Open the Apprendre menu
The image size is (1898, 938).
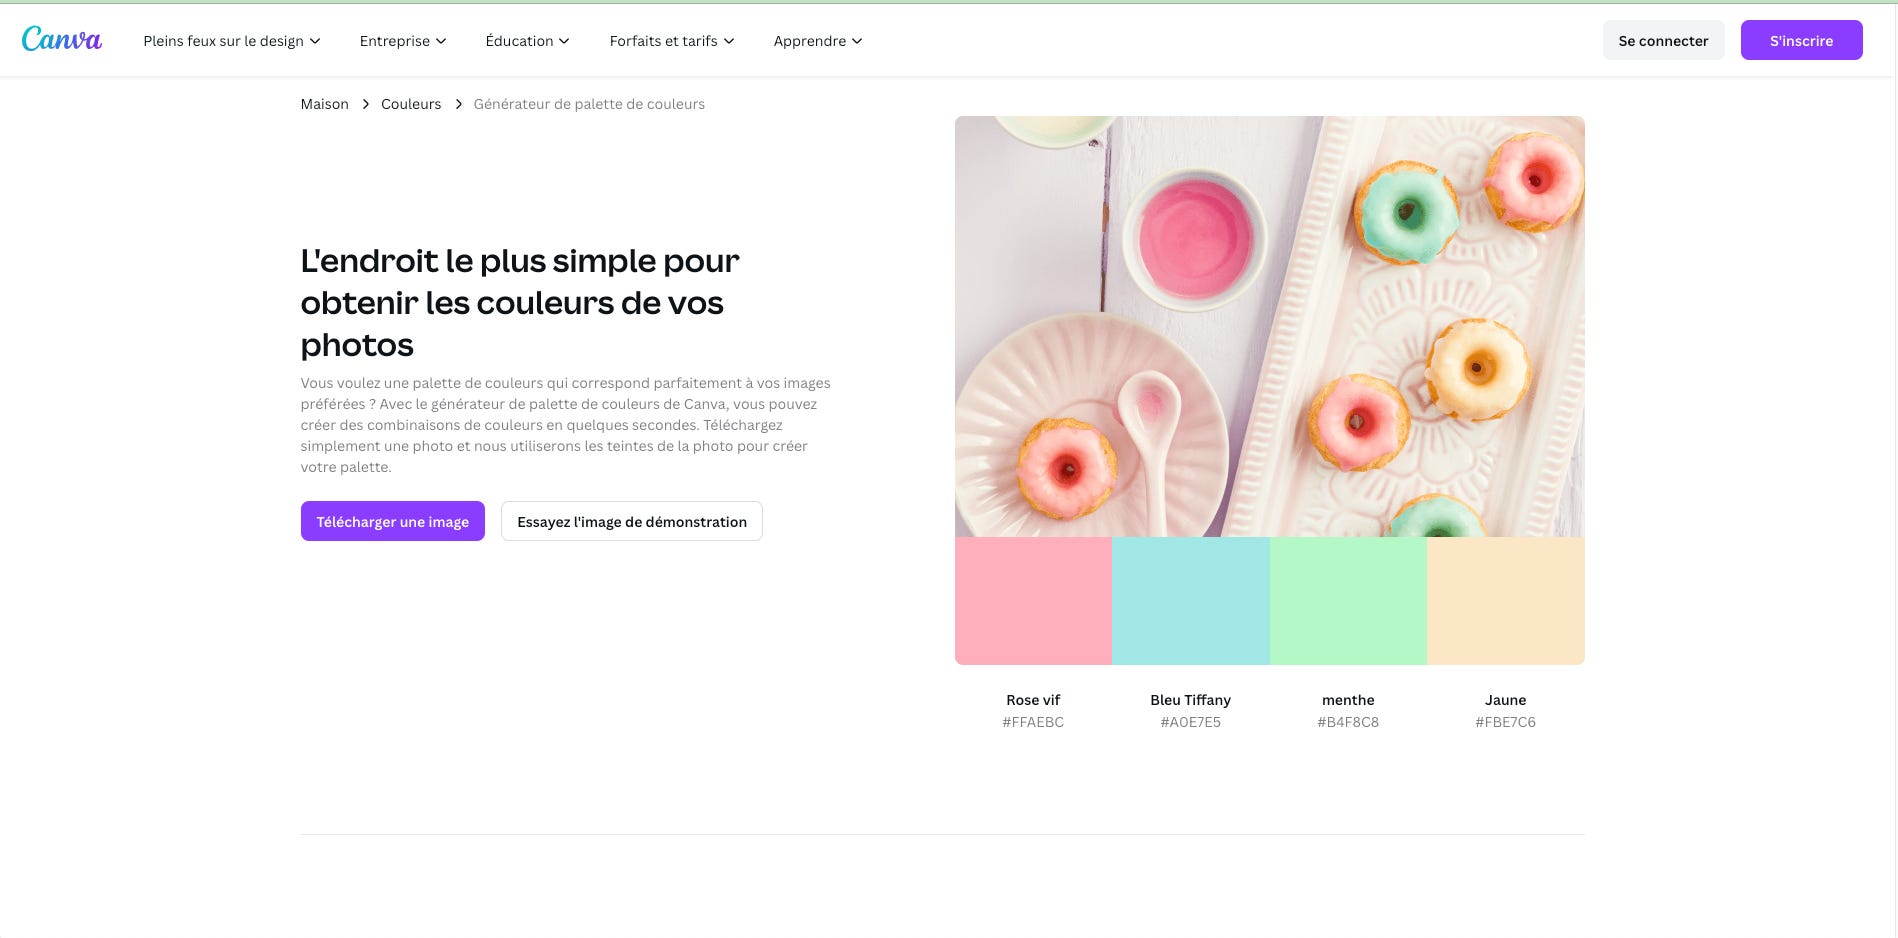point(818,41)
